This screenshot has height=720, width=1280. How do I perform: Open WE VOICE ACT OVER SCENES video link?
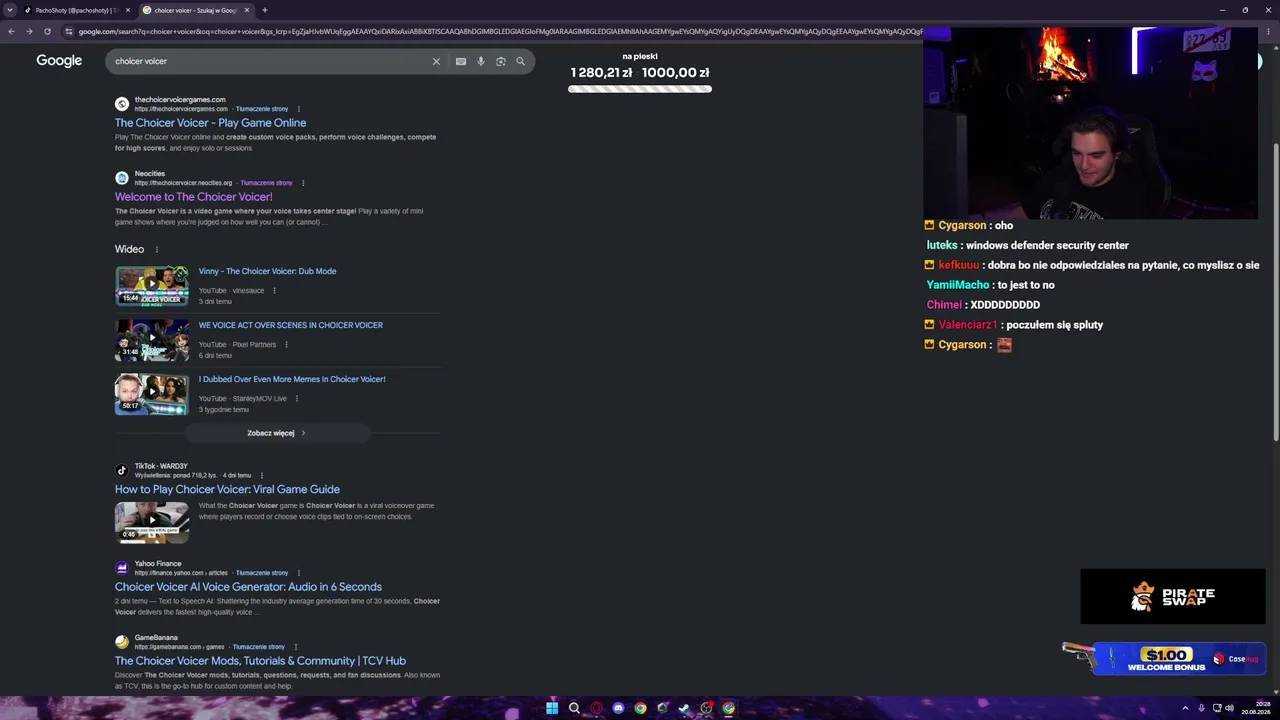(x=290, y=325)
